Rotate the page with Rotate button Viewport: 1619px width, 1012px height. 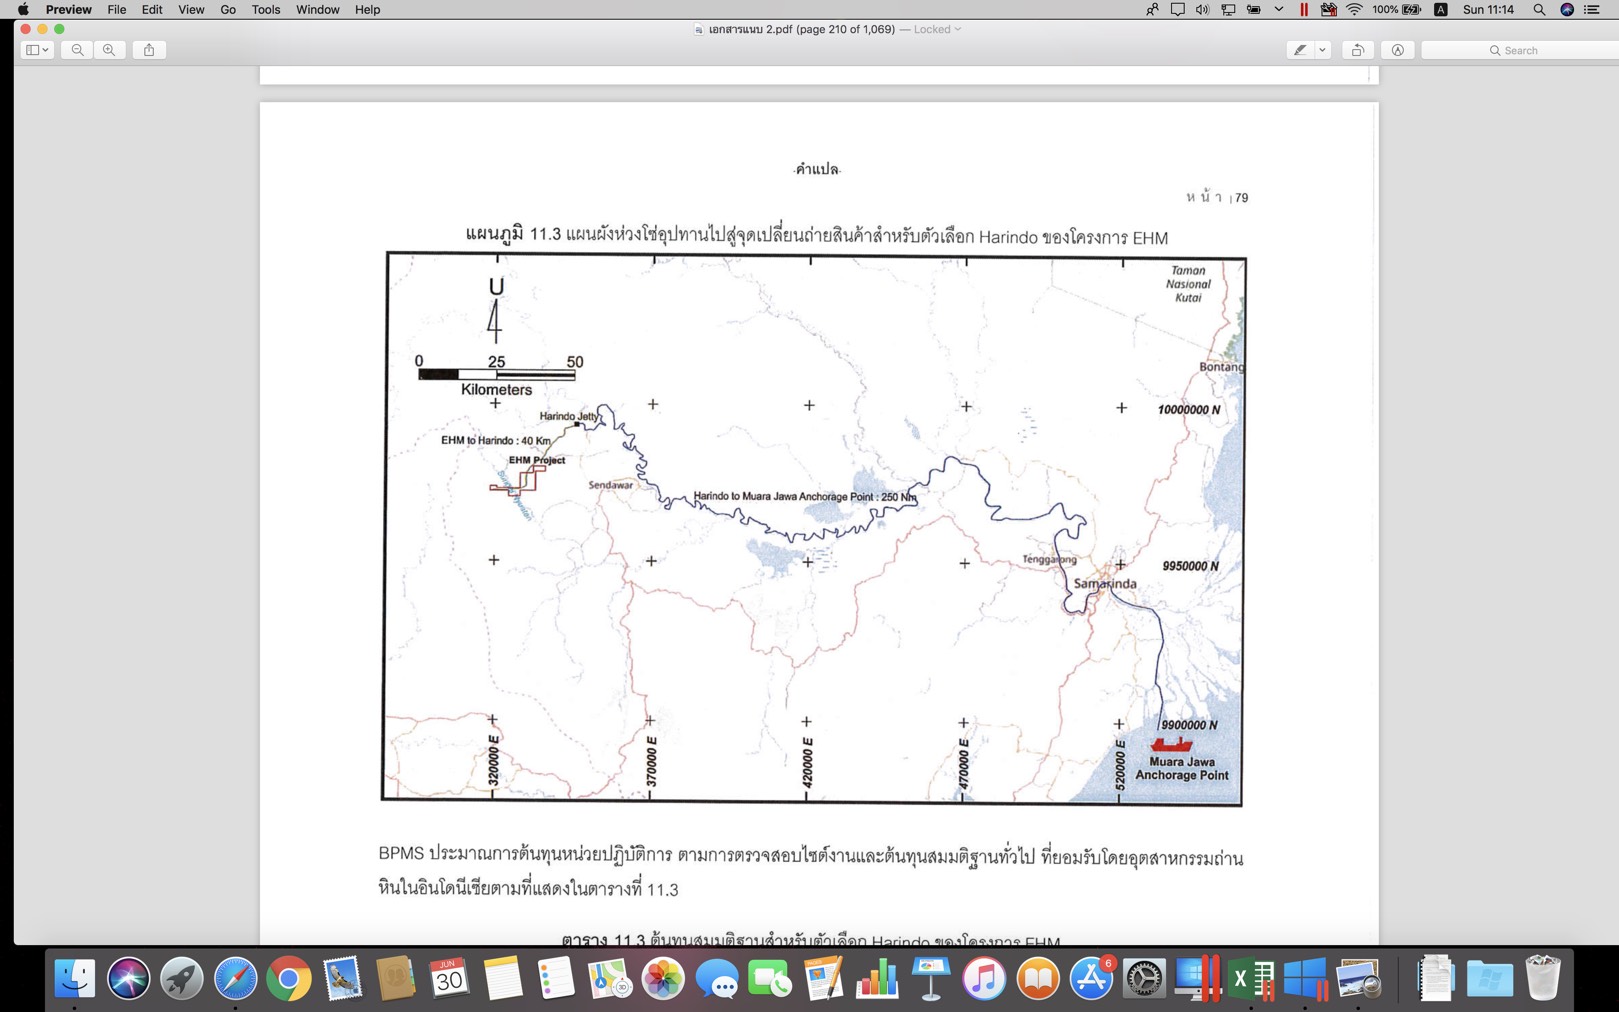1358,50
